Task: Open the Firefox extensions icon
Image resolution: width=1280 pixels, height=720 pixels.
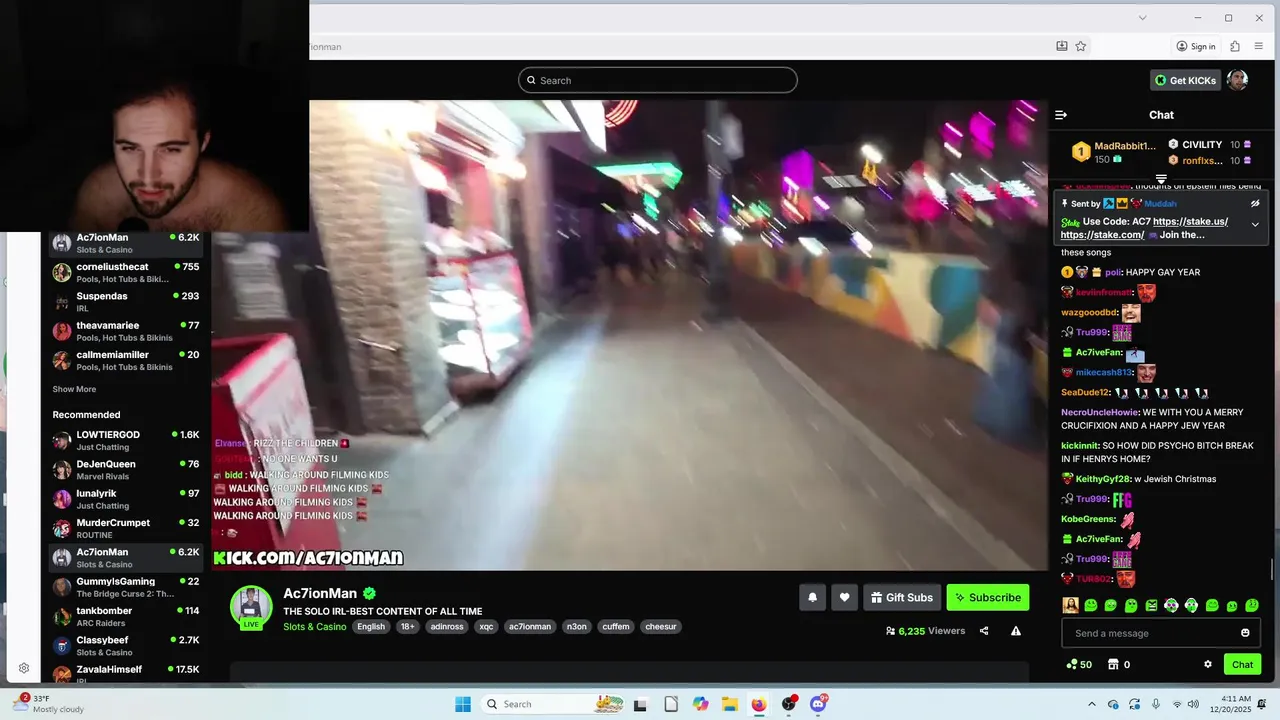Action: 1235,46
